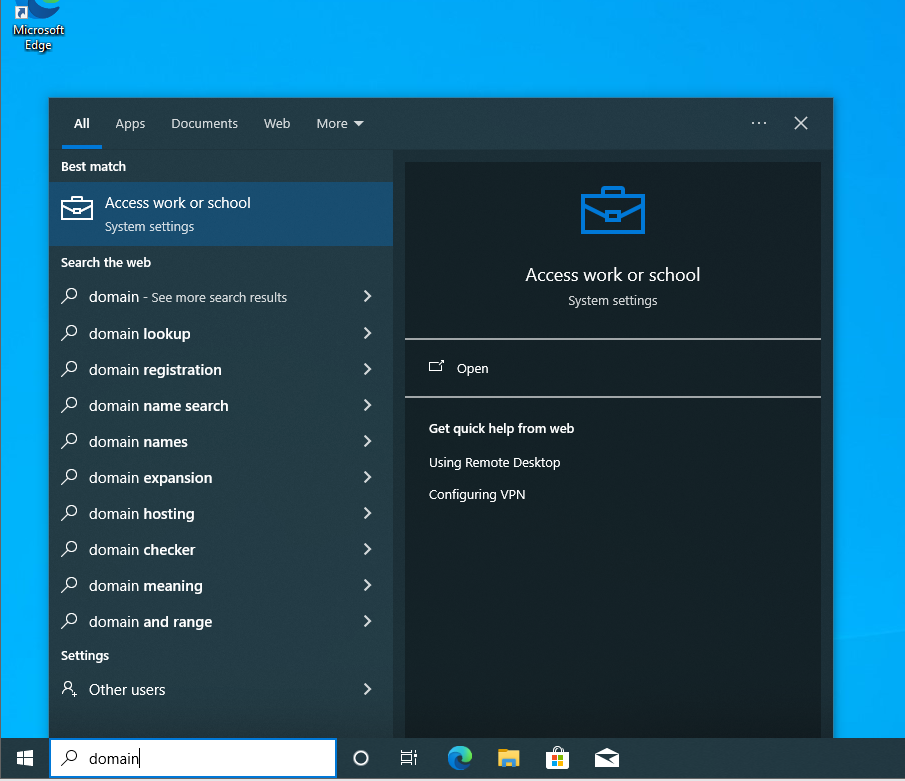
Task: Select 'domain meaning' web suggestion
Action: tap(221, 586)
